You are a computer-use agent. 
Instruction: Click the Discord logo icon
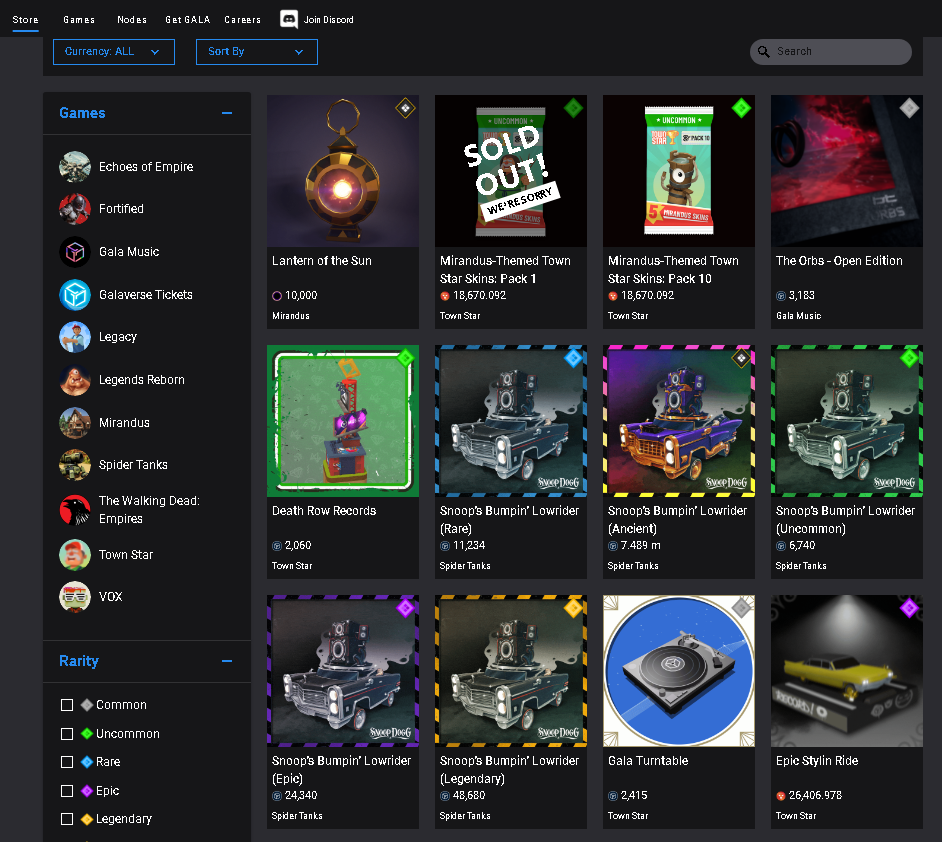289,19
